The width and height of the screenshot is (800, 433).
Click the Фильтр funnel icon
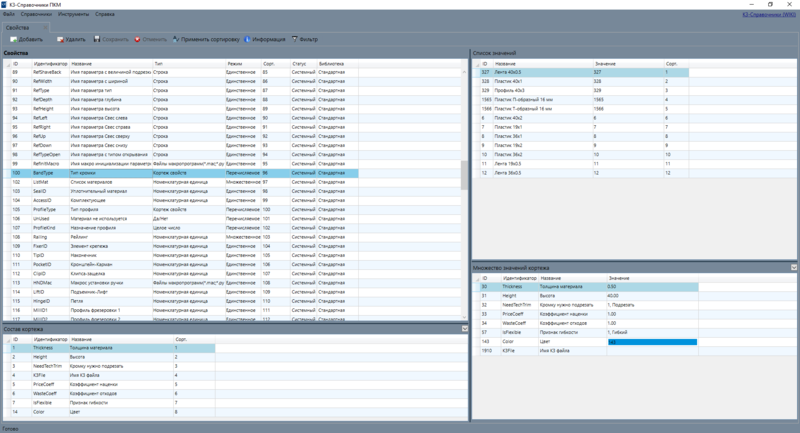(x=294, y=39)
